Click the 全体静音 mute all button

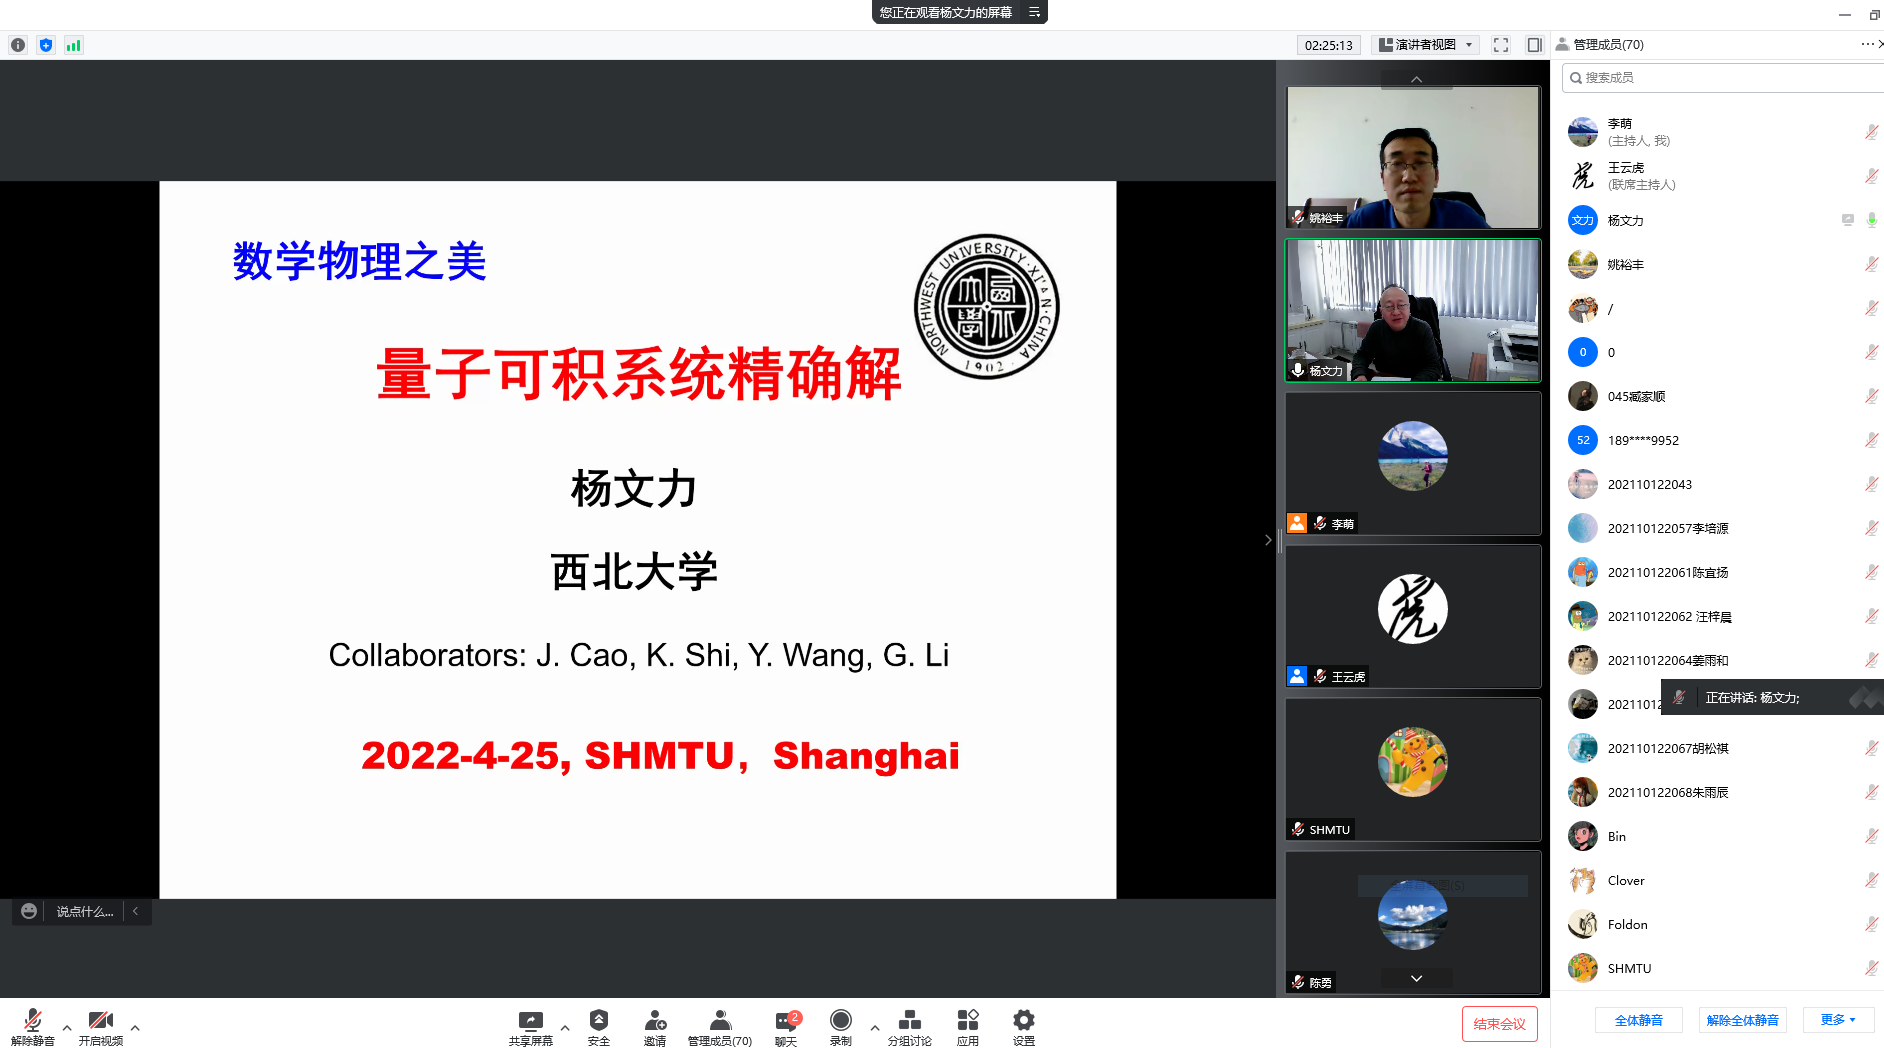point(1638,1020)
